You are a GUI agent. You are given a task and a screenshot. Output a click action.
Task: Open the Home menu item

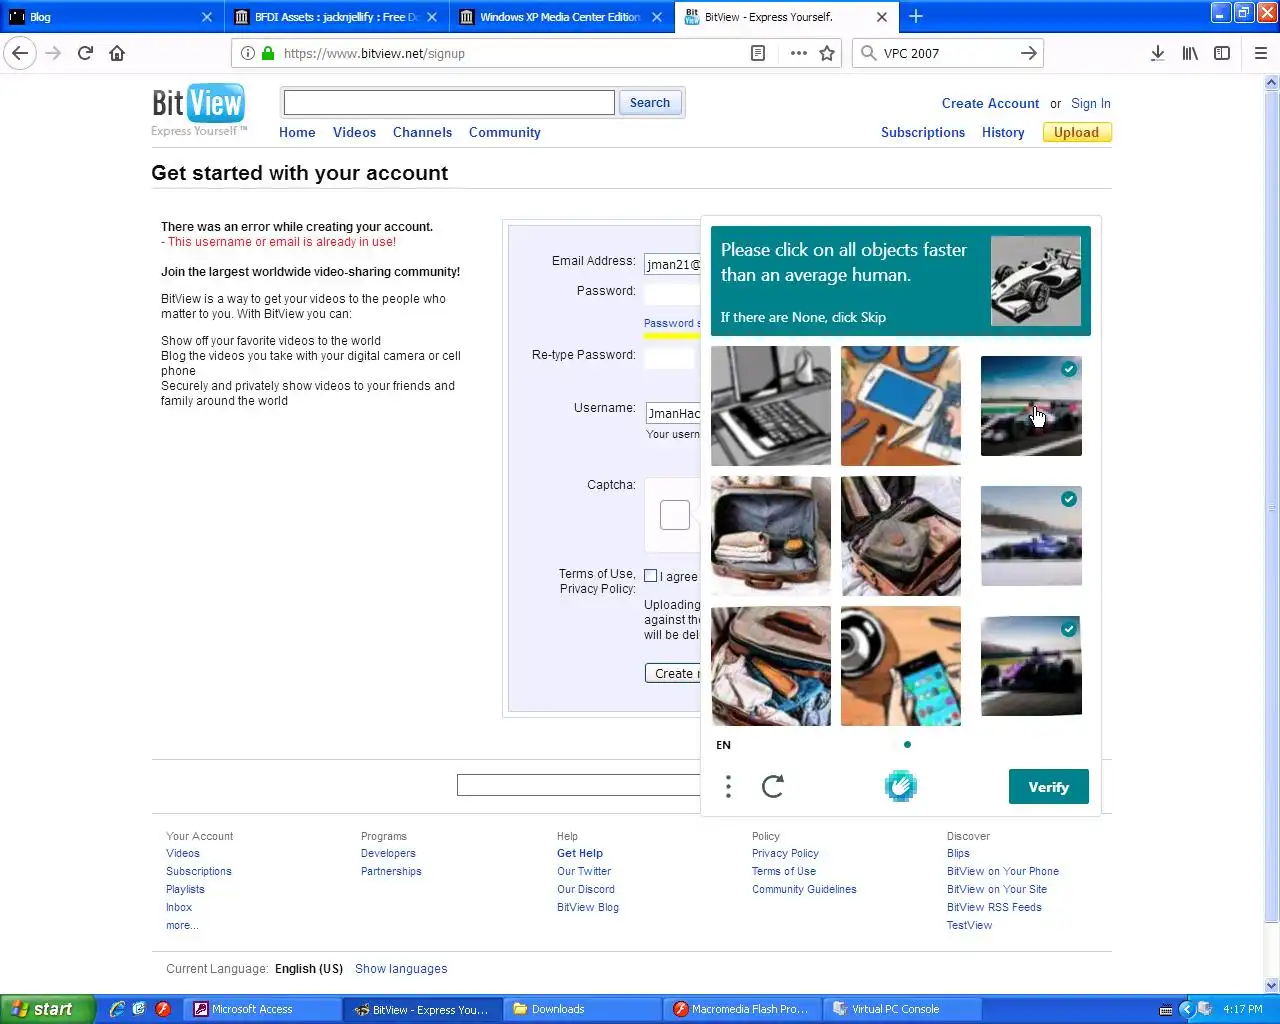[297, 132]
